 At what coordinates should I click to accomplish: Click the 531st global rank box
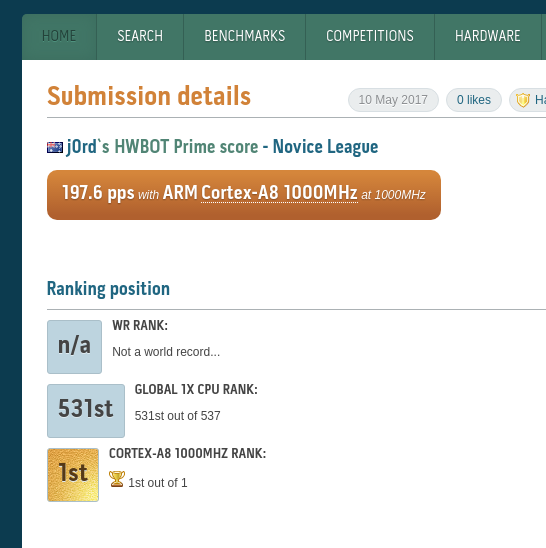point(86,411)
